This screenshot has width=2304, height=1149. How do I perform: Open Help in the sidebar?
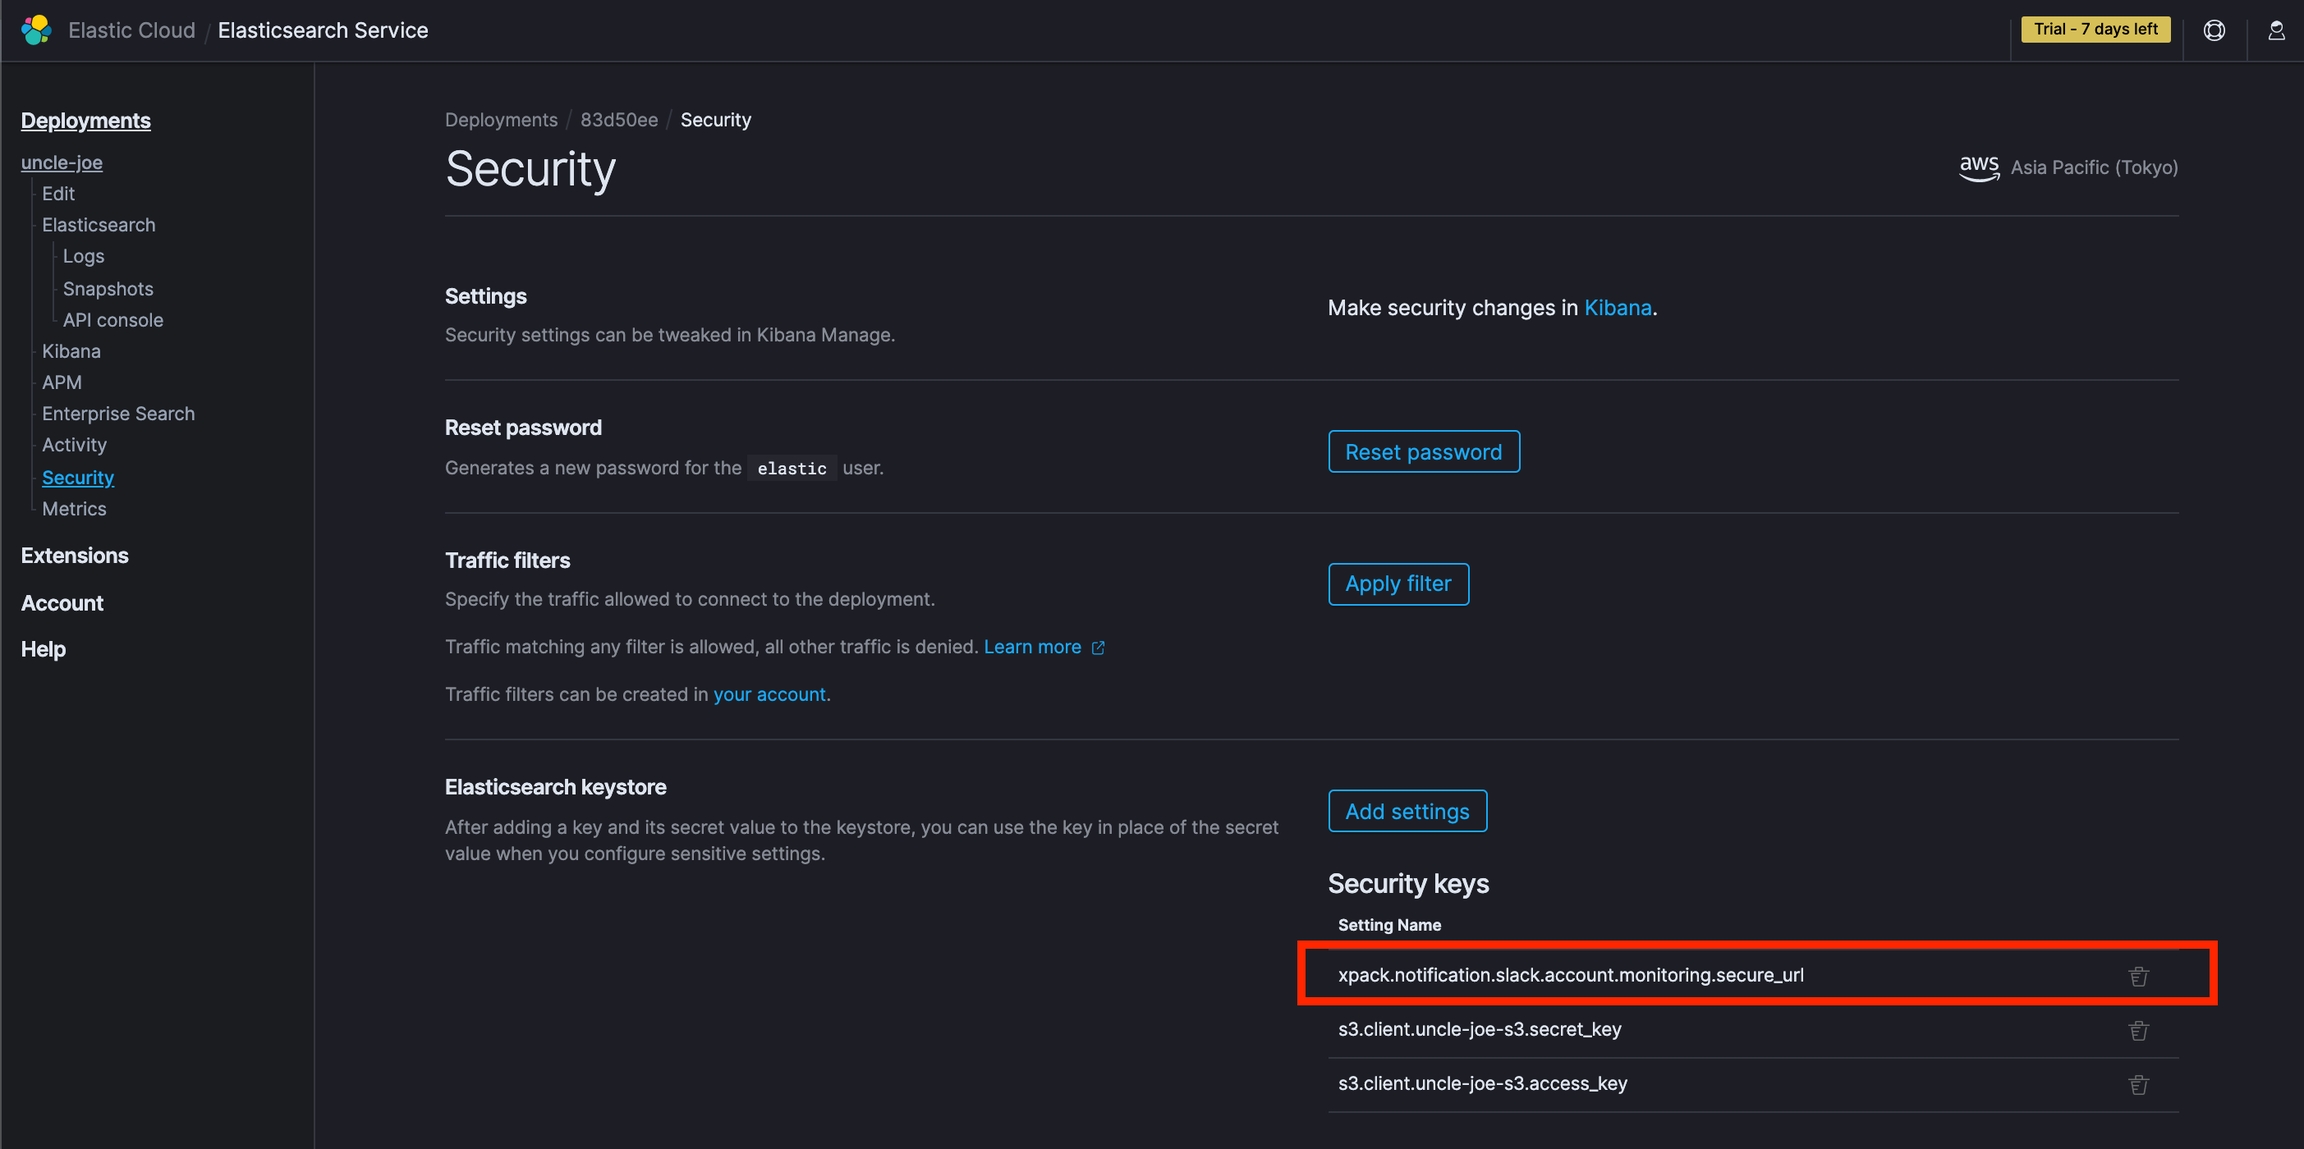[x=43, y=650]
